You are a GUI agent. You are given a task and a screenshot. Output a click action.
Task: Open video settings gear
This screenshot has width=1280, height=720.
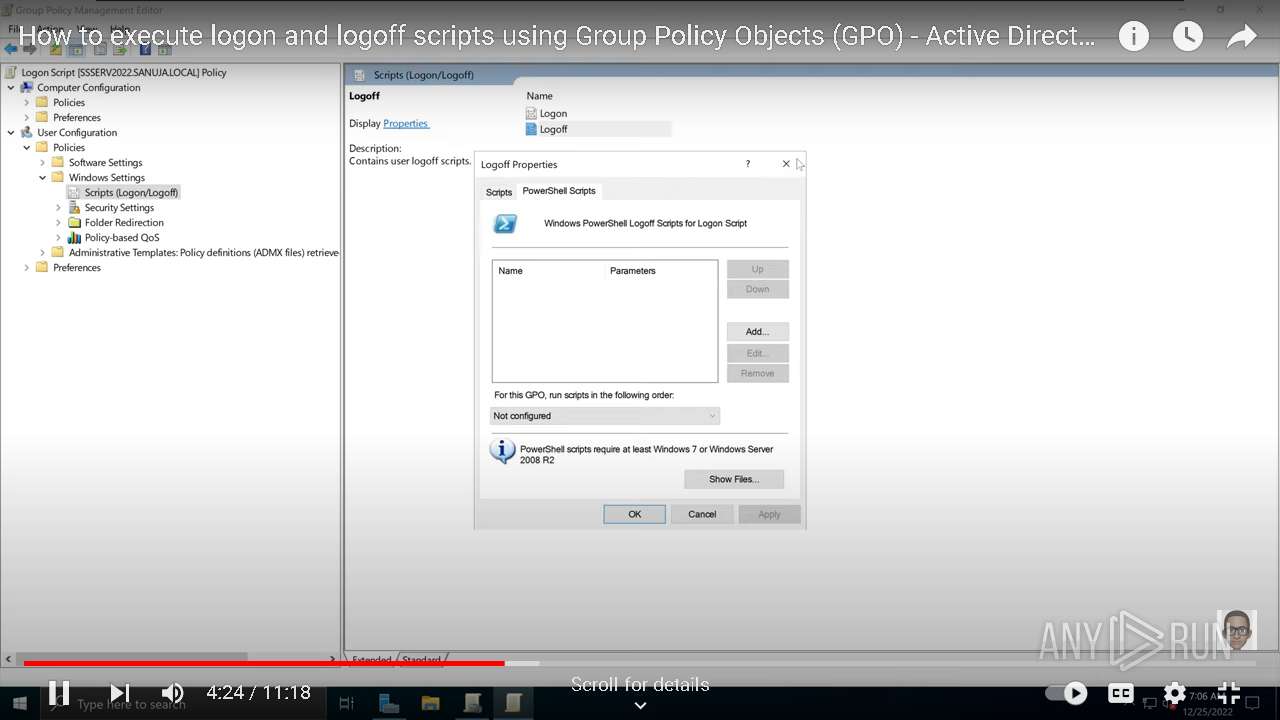pos(1175,693)
